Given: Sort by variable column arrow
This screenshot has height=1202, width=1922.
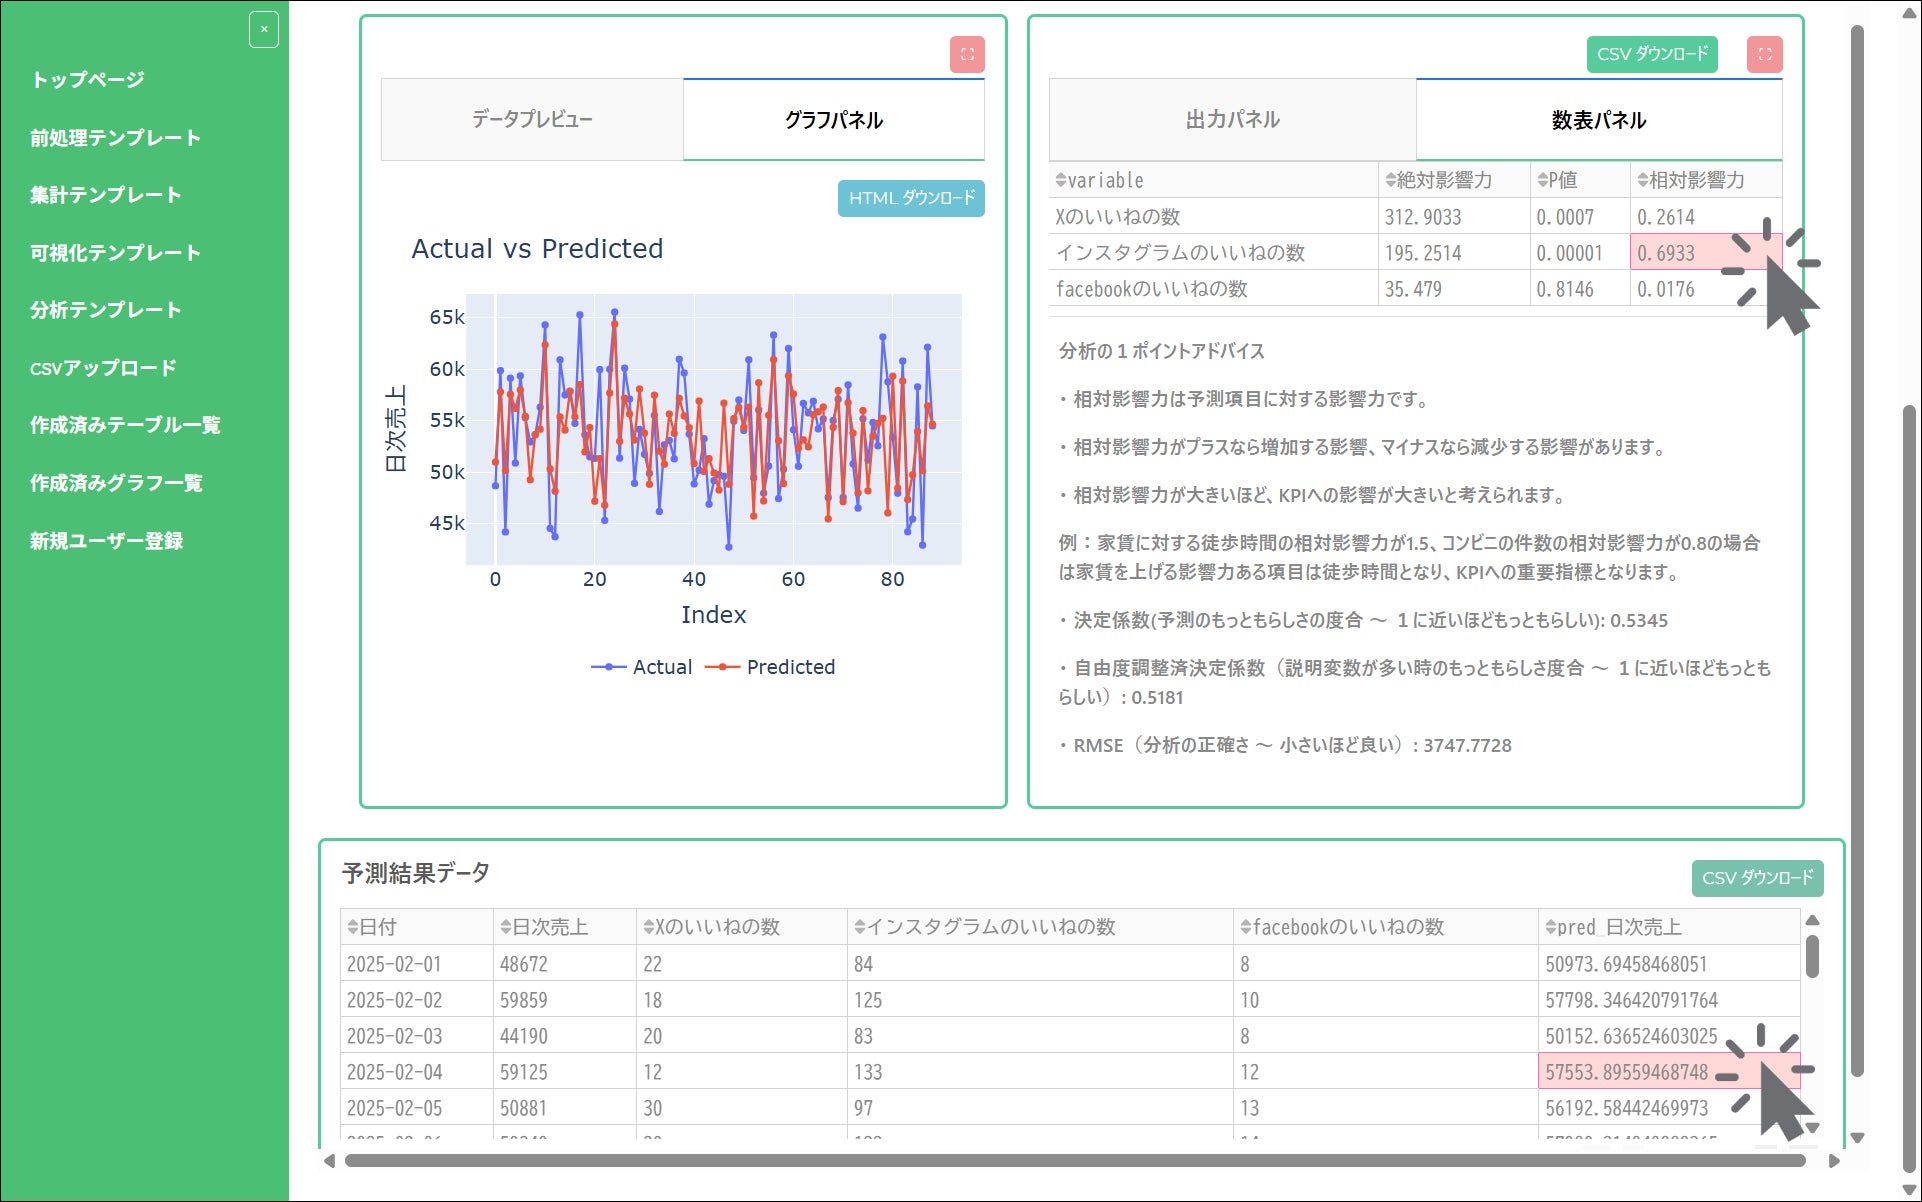Looking at the screenshot, I should coord(1061,181).
